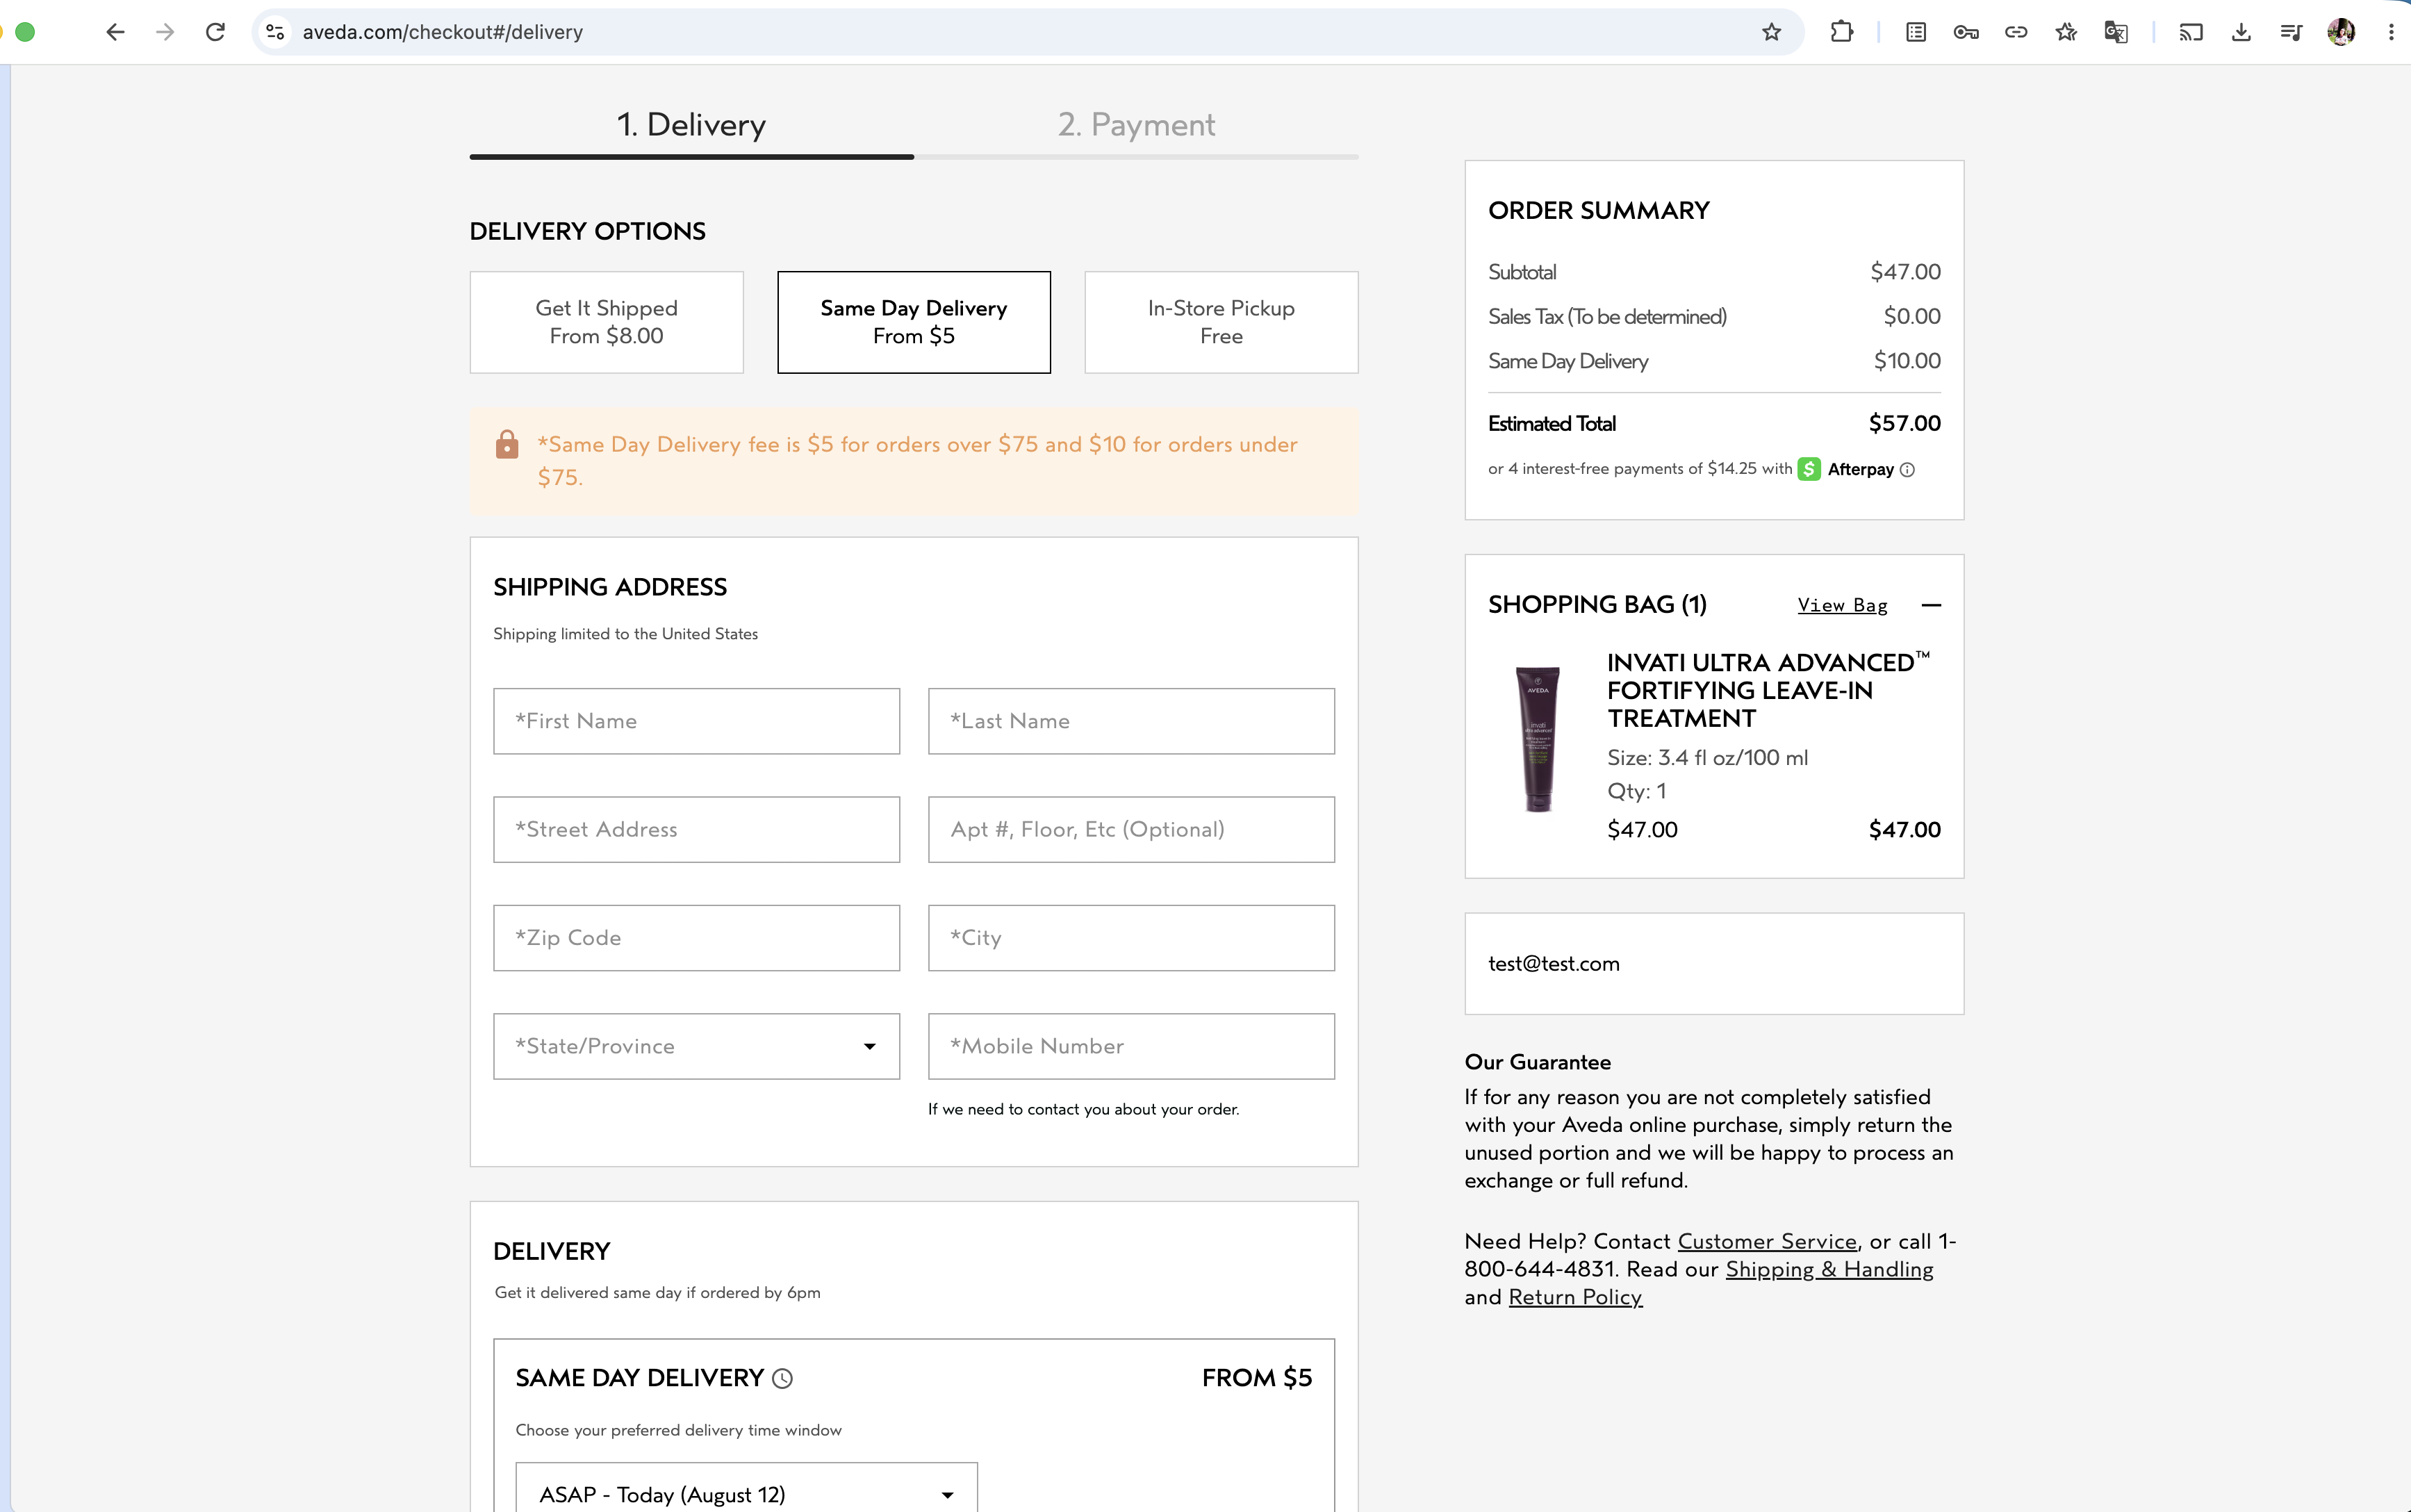Image resolution: width=2411 pixels, height=1512 pixels.
Task: Click the City field
Action: pyautogui.click(x=1131, y=938)
